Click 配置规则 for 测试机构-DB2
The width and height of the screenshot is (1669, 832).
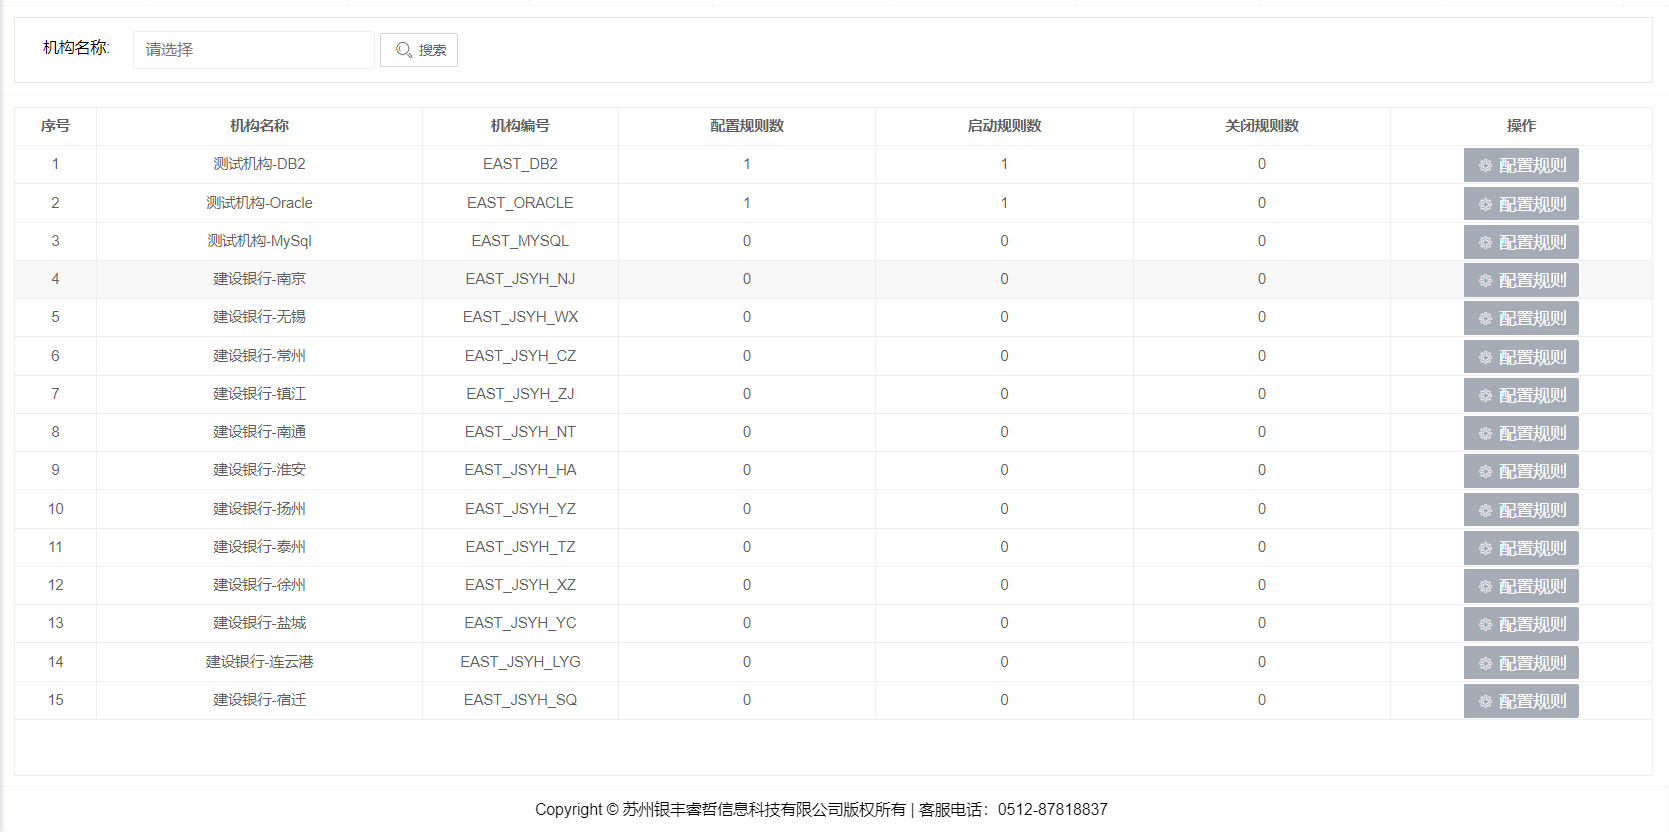pos(1521,165)
